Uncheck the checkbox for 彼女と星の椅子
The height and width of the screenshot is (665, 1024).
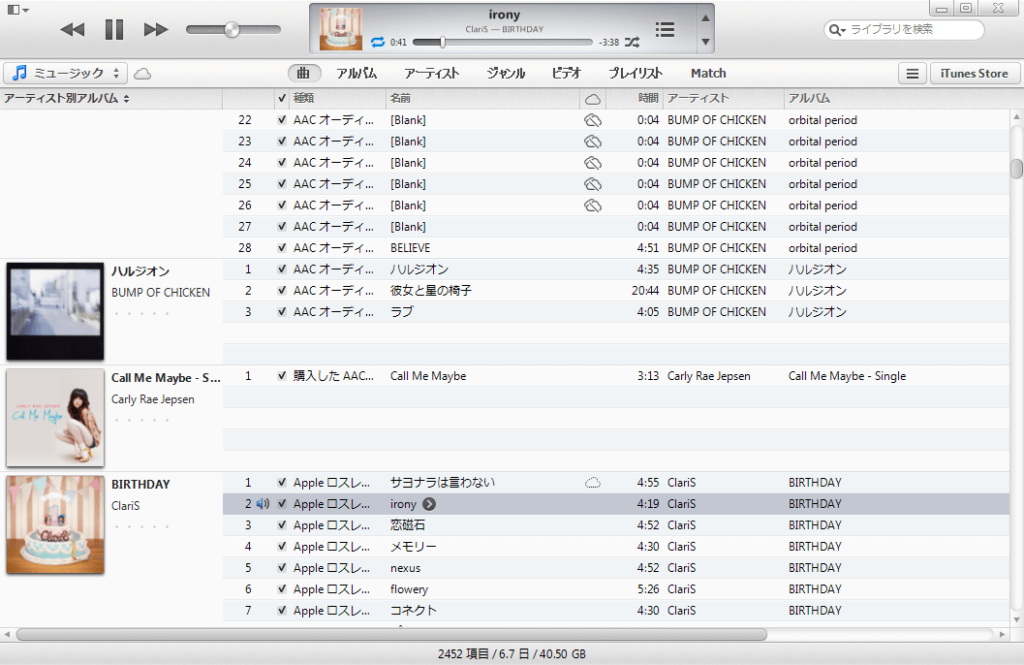pyautogui.click(x=281, y=291)
